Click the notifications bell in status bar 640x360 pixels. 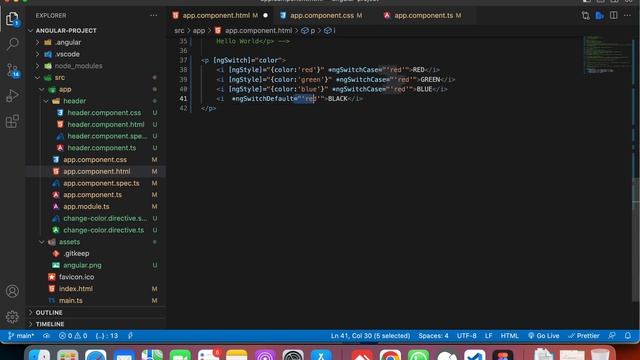point(628,336)
